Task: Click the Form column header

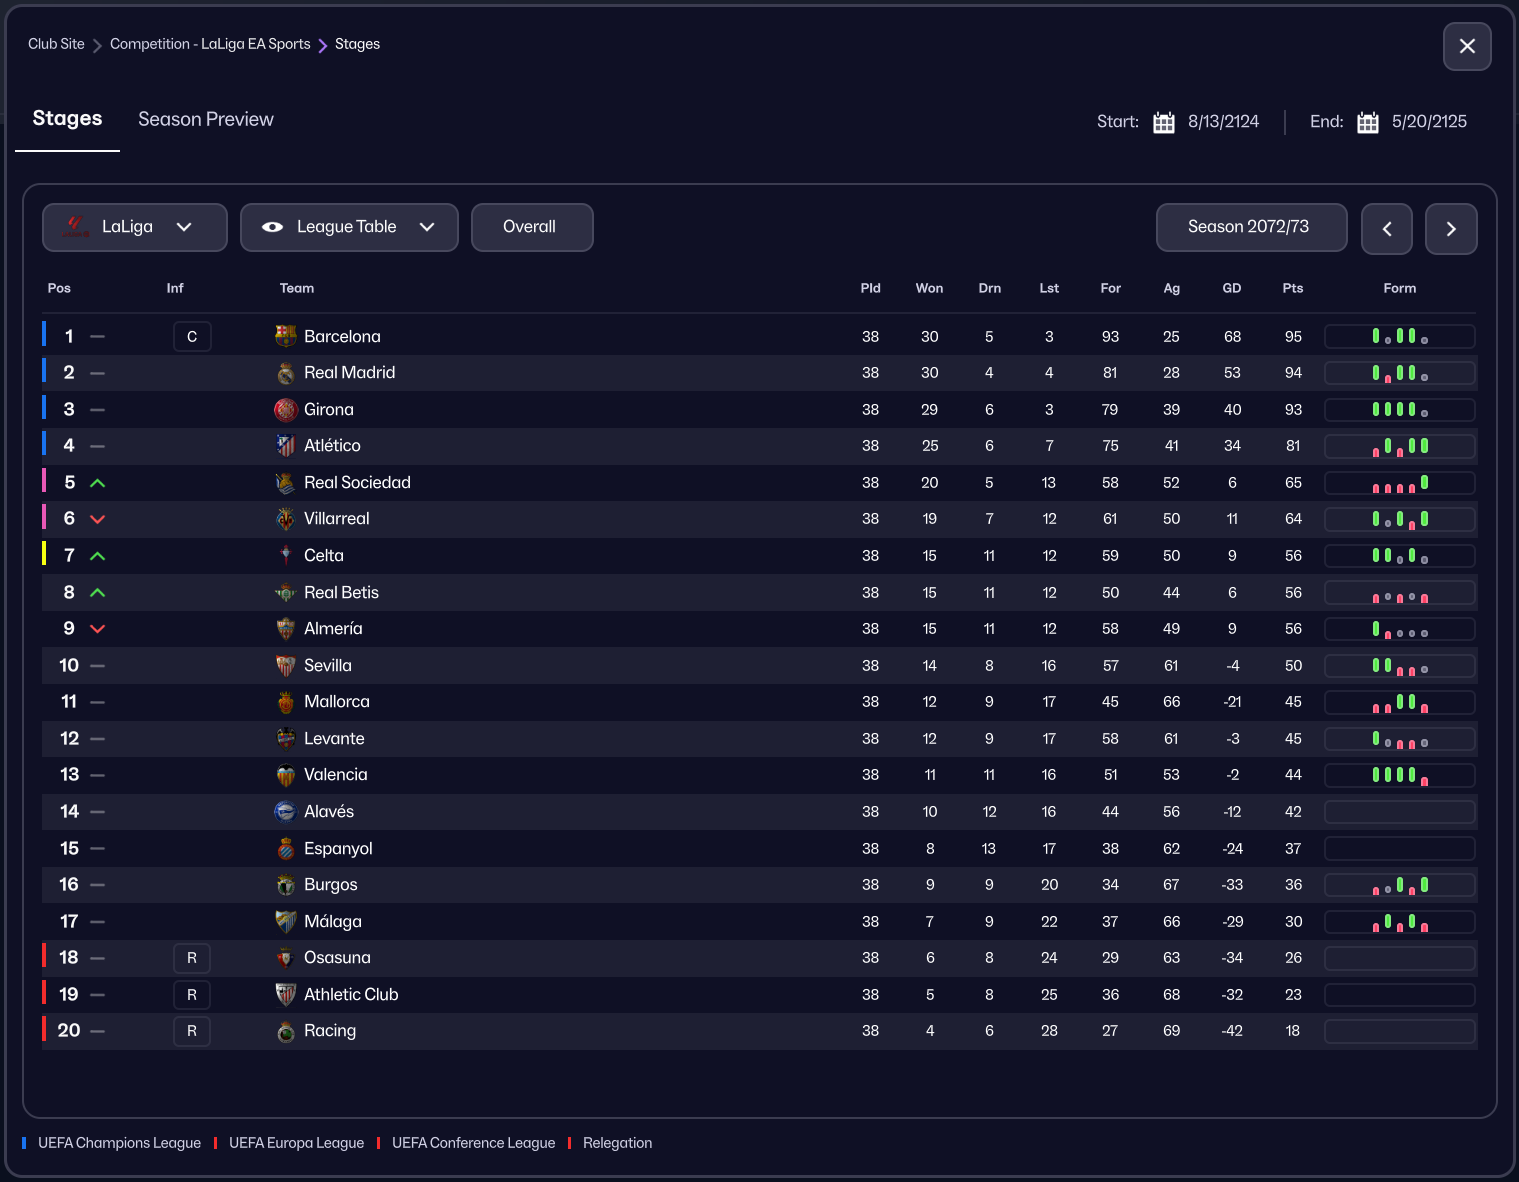Action: (x=1400, y=288)
